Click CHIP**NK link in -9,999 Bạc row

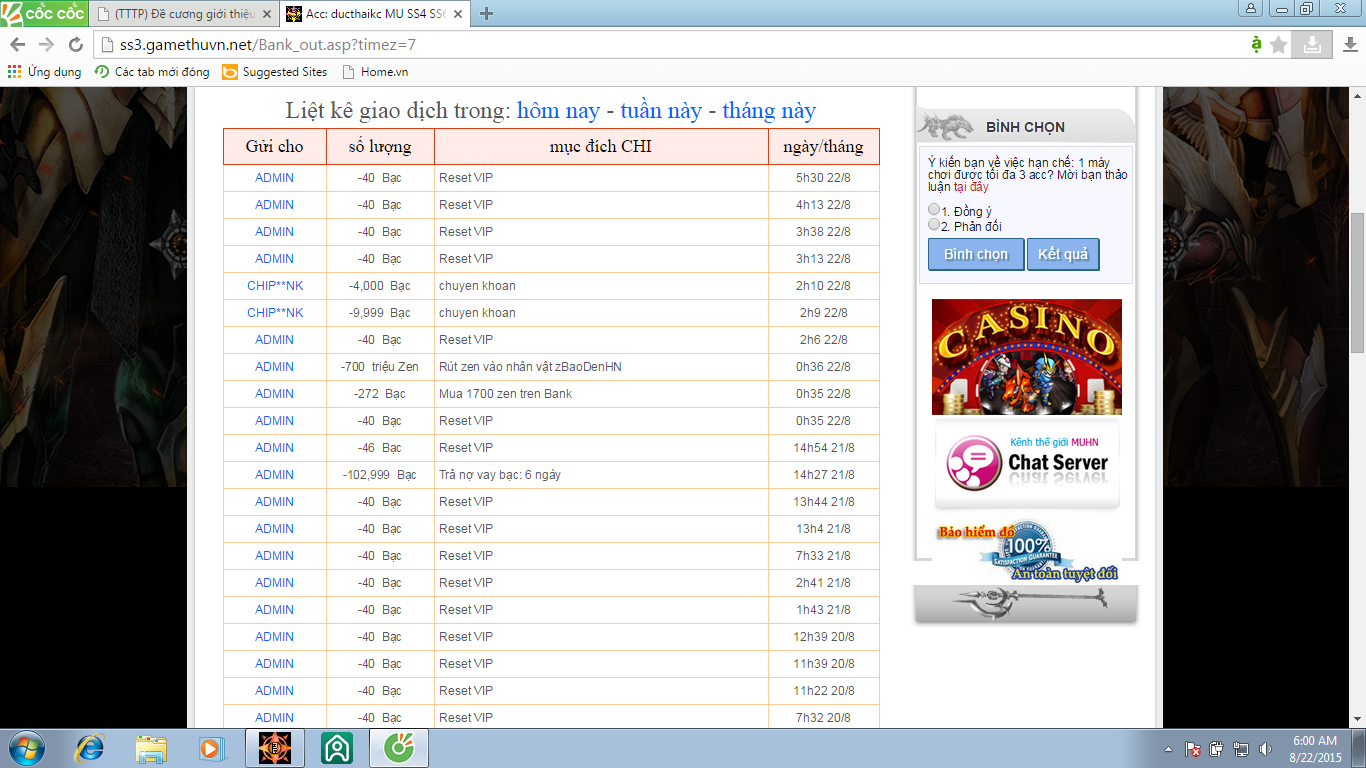tap(275, 313)
